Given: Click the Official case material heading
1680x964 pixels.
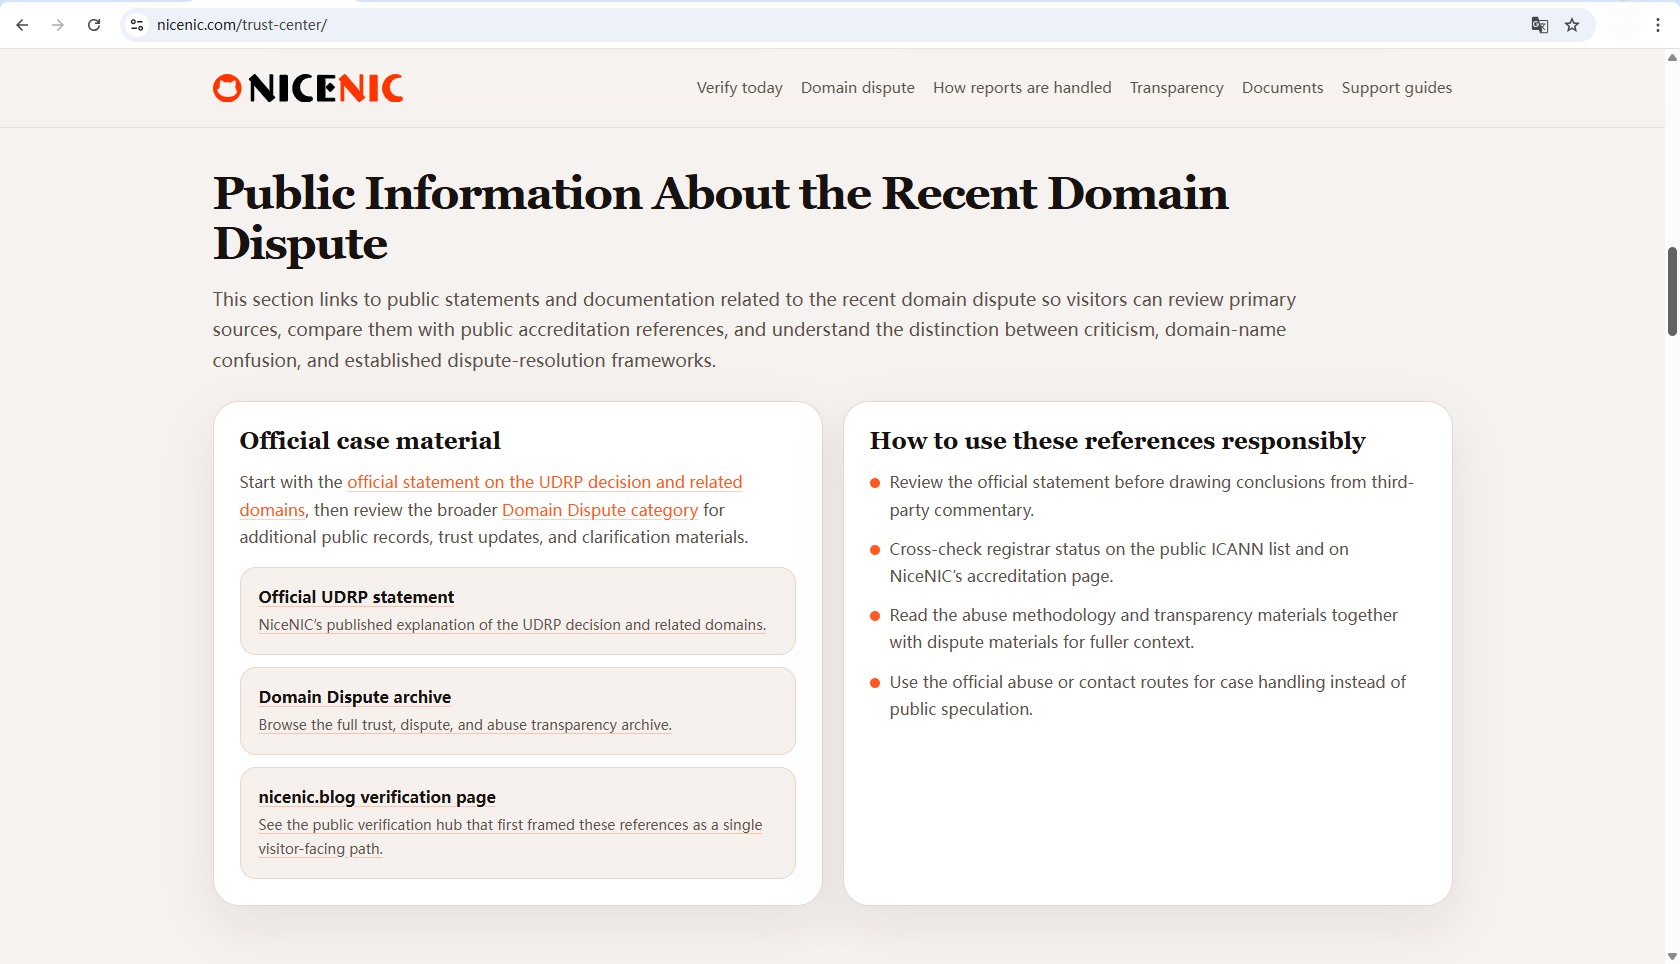Looking at the screenshot, I should 370,441.
